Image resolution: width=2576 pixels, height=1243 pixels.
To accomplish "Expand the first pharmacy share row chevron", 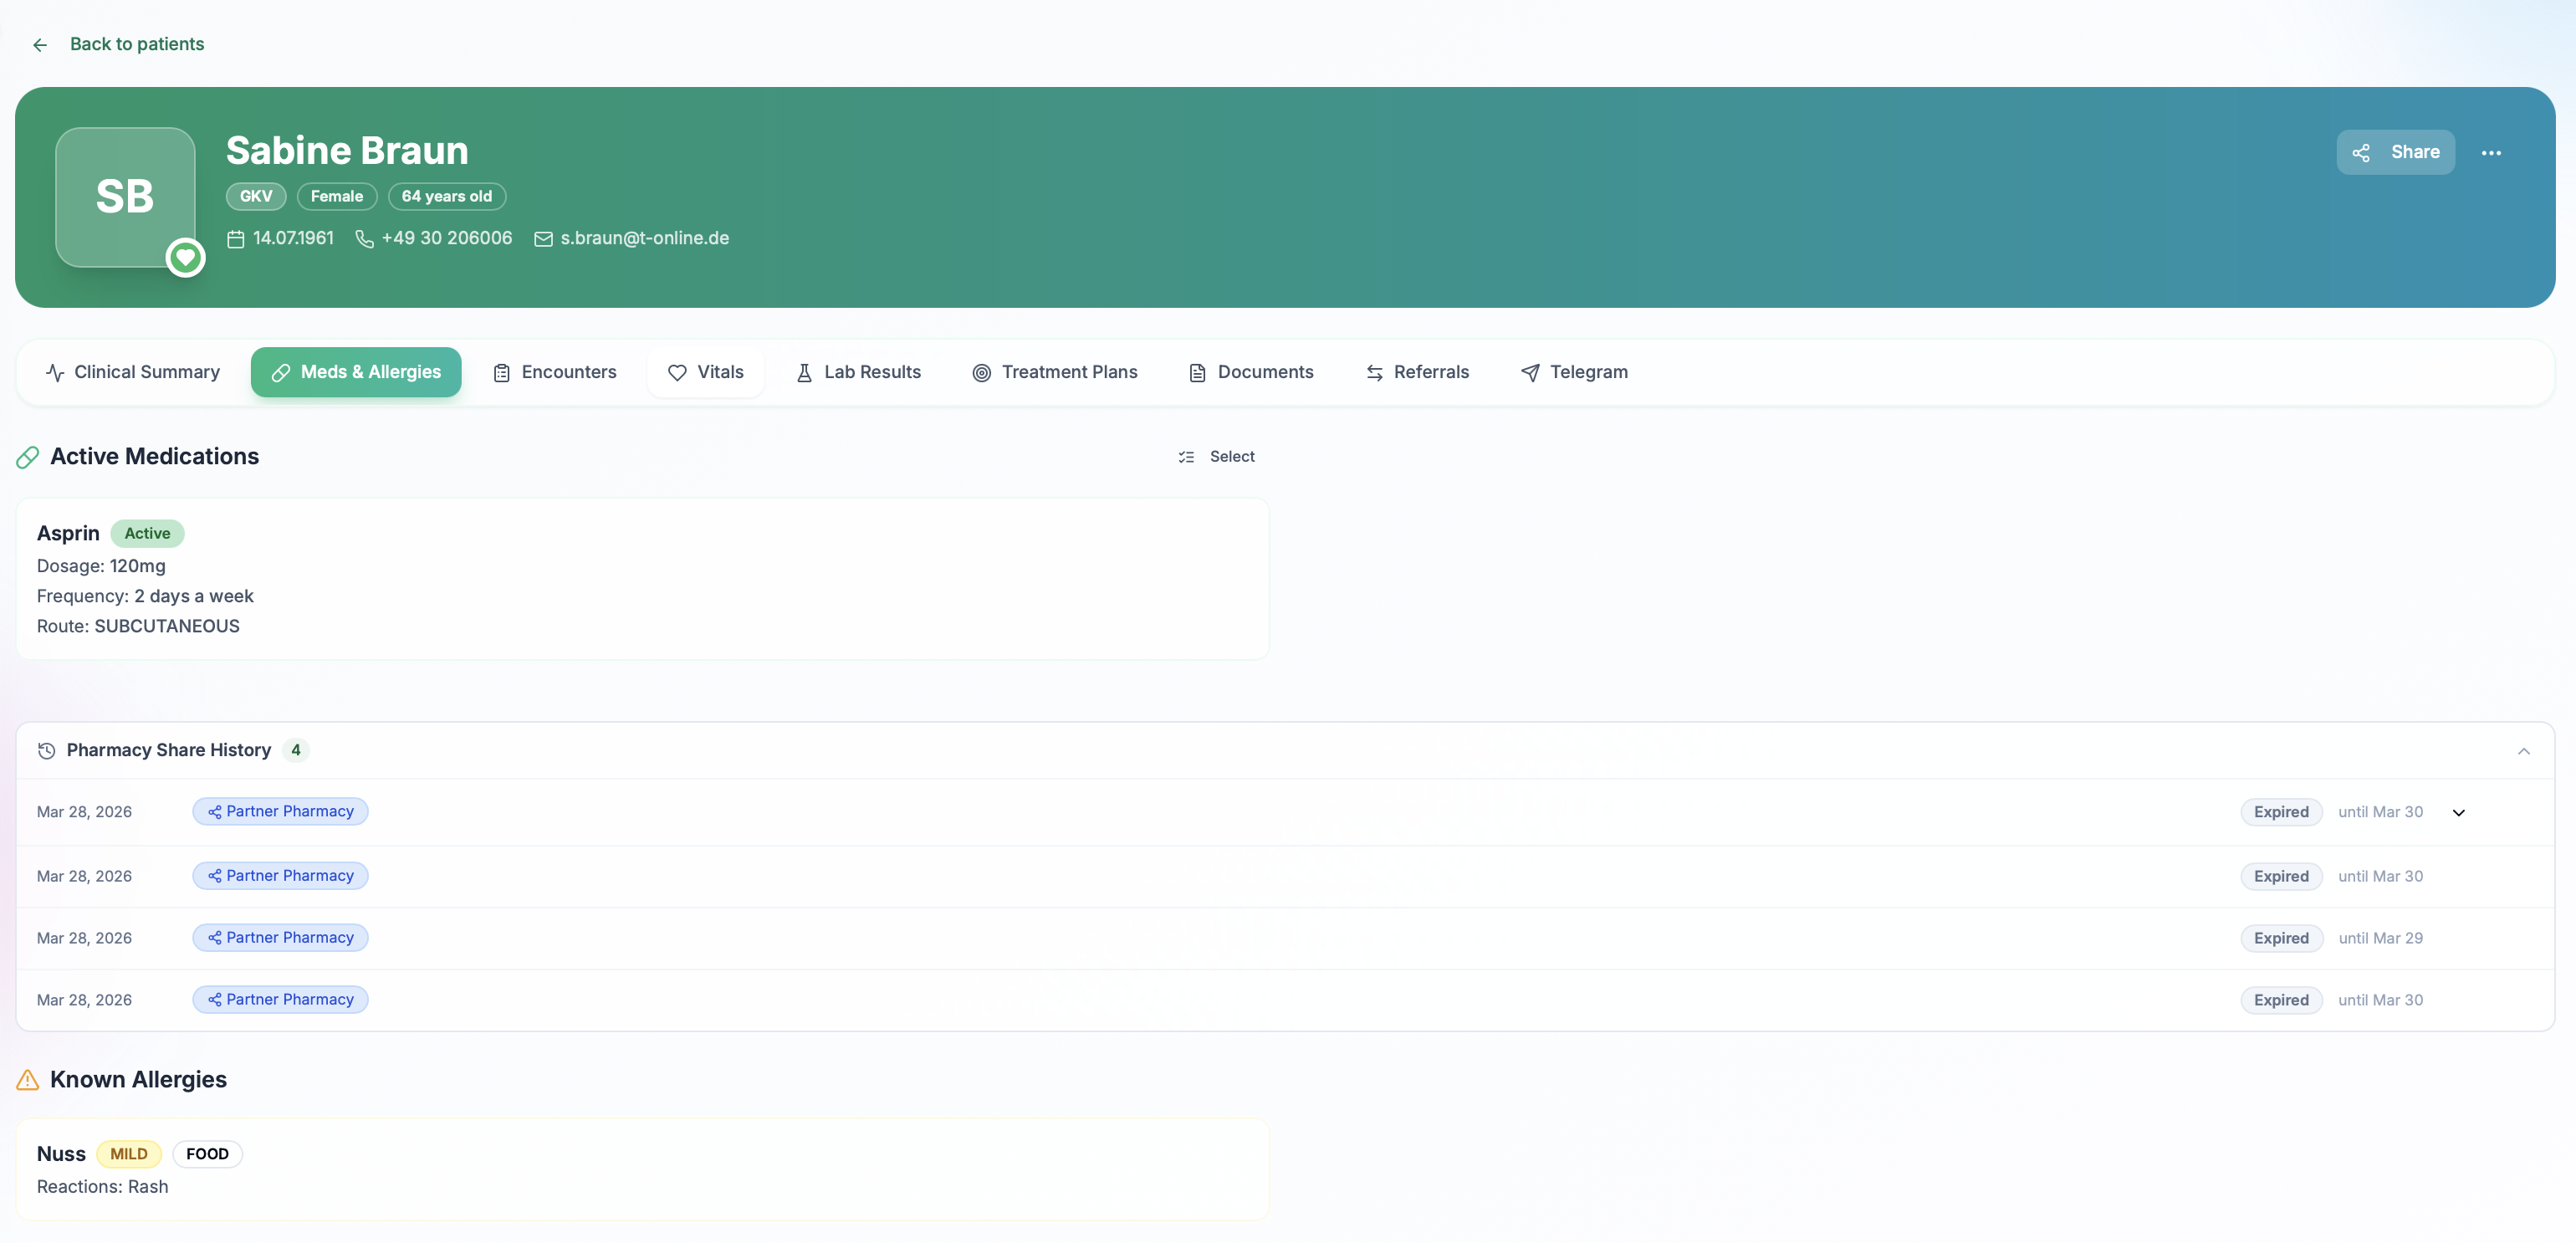I will (2459, 812).
